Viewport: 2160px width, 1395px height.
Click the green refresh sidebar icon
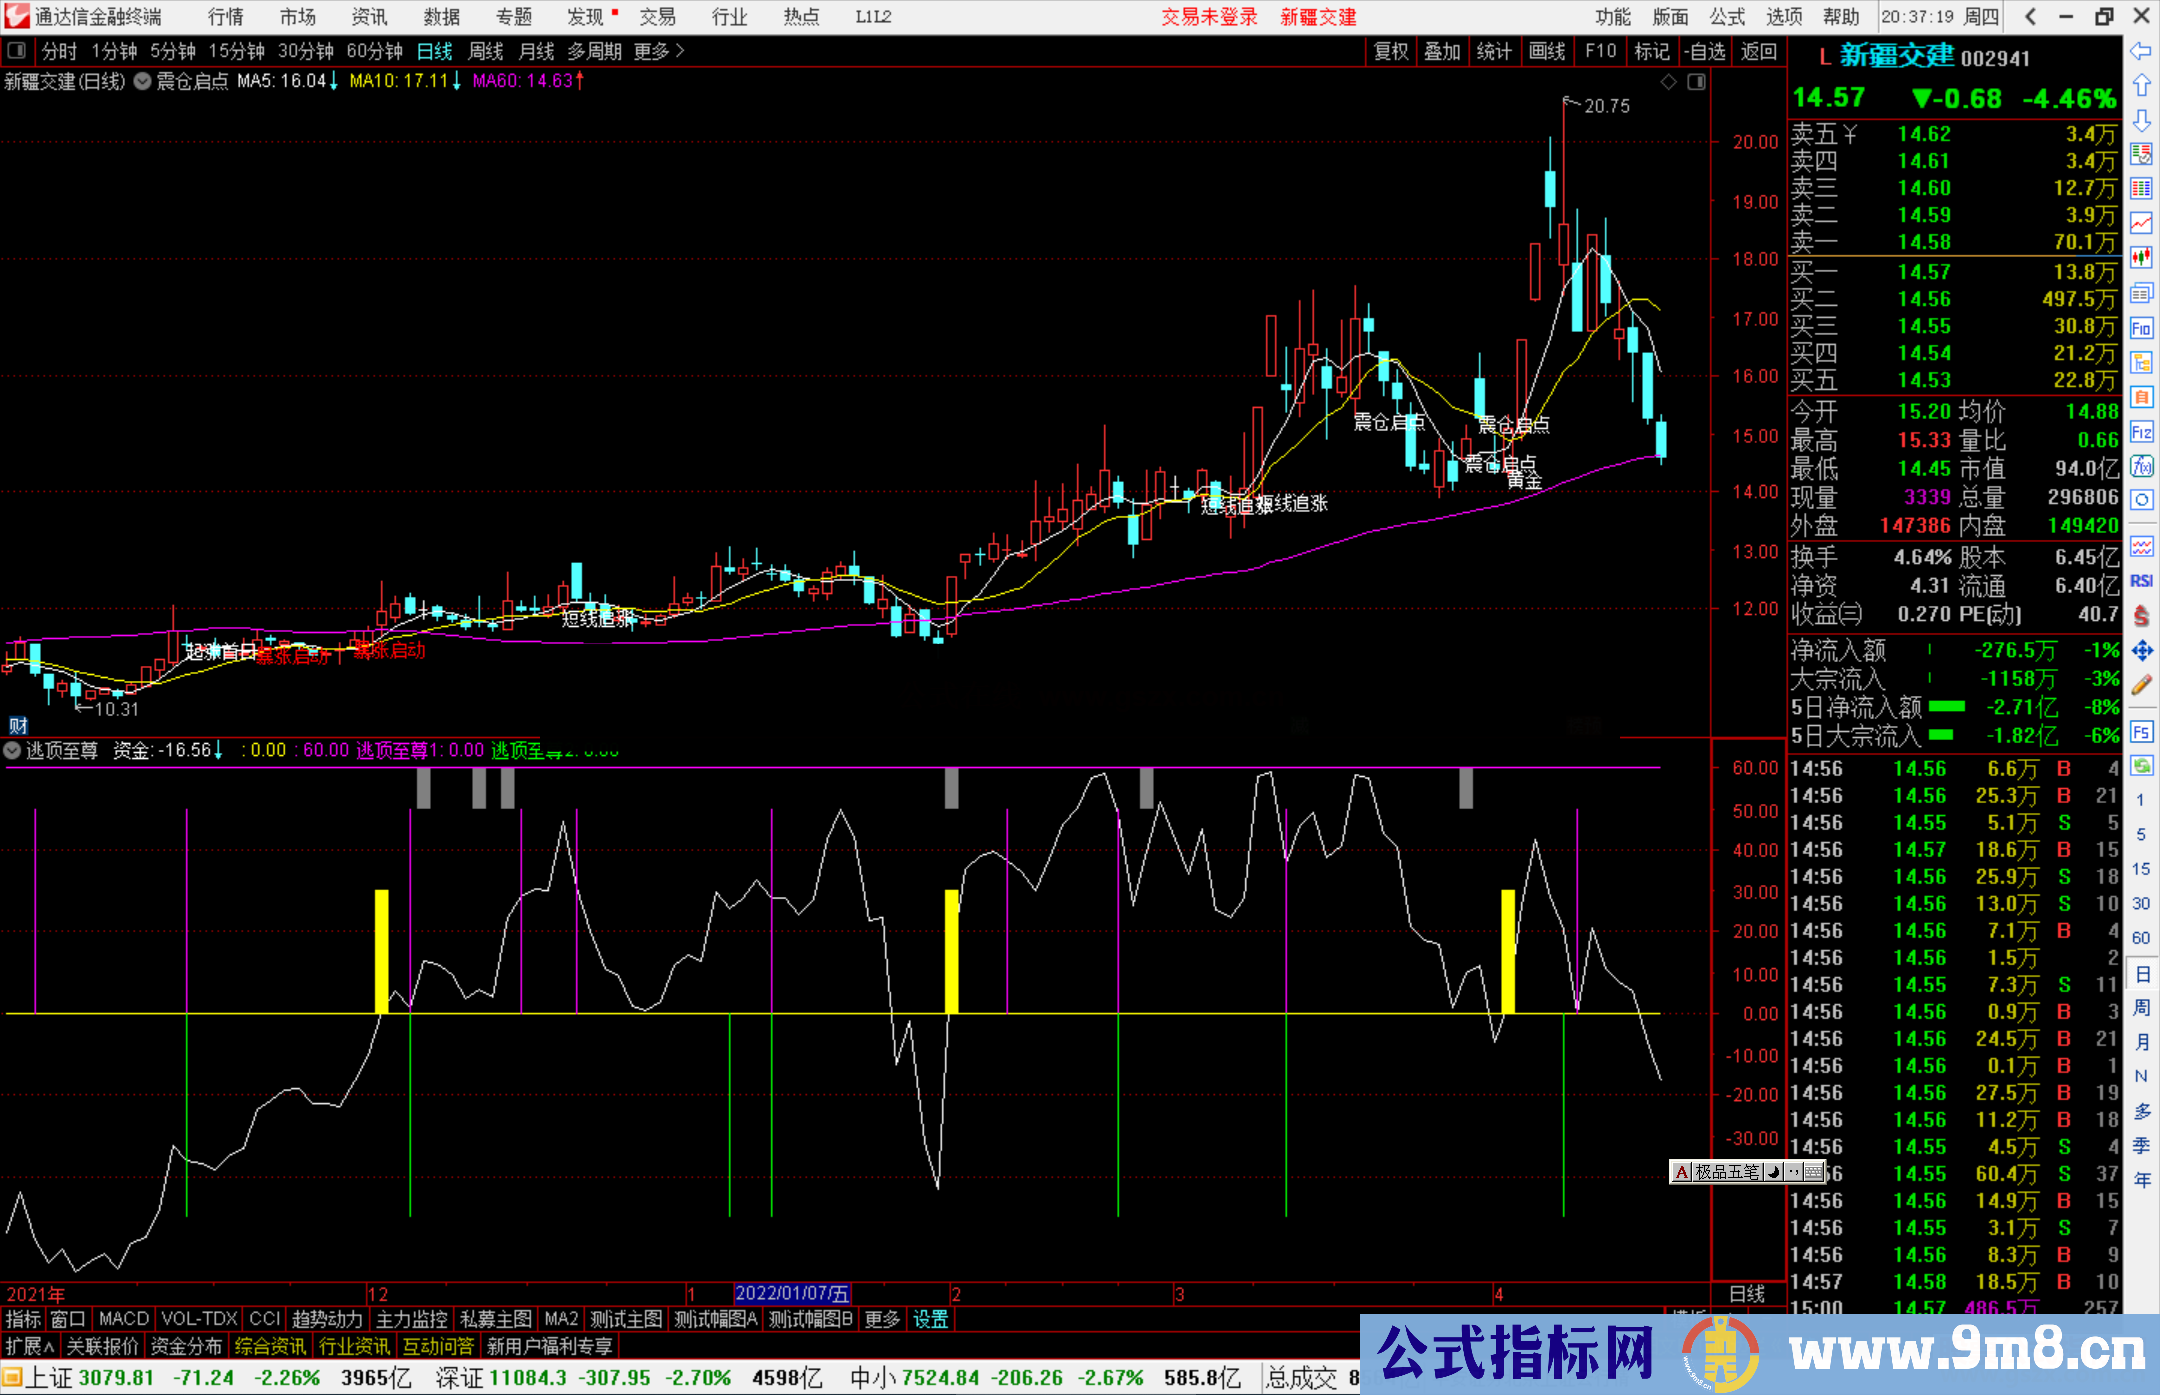(x=2141, y=766)
